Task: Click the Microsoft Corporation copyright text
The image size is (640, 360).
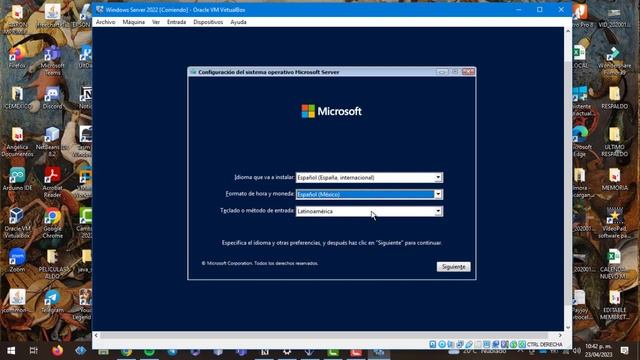Action: pos(260,263)
